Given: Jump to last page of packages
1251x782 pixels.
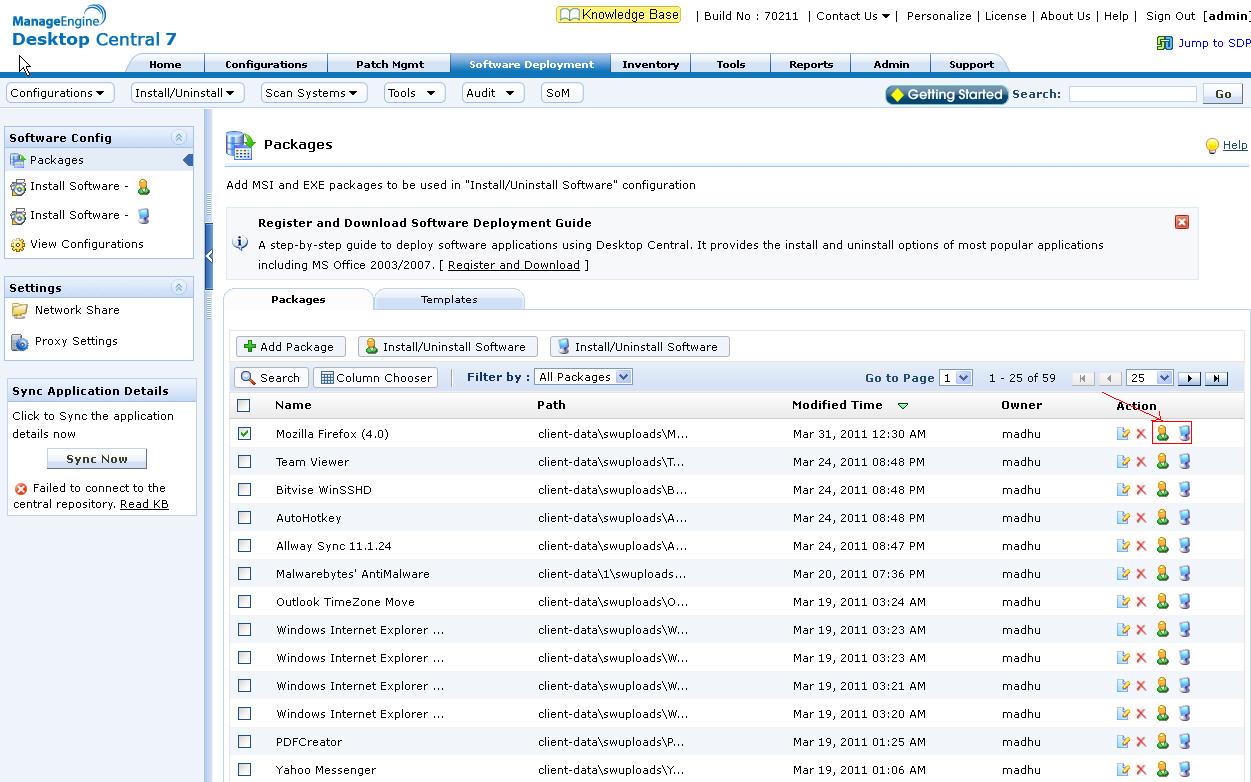Looking at the screenshot, I should point(1216,378).
